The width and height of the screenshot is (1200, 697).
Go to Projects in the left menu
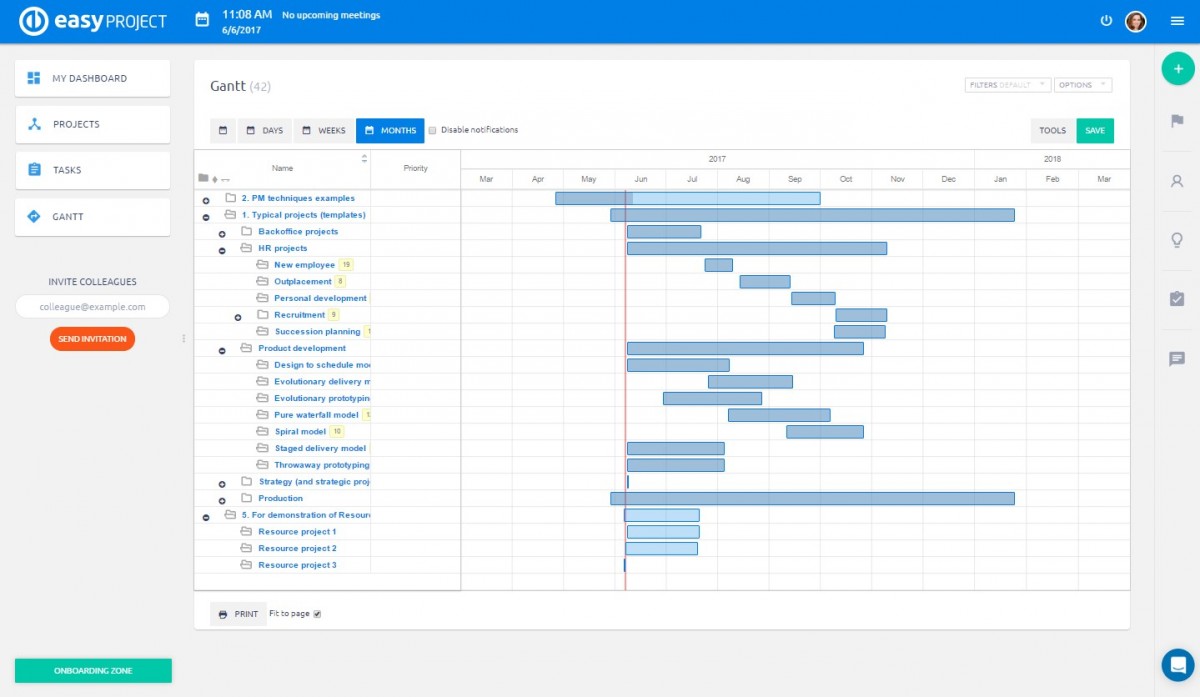(x=92, y=124)
